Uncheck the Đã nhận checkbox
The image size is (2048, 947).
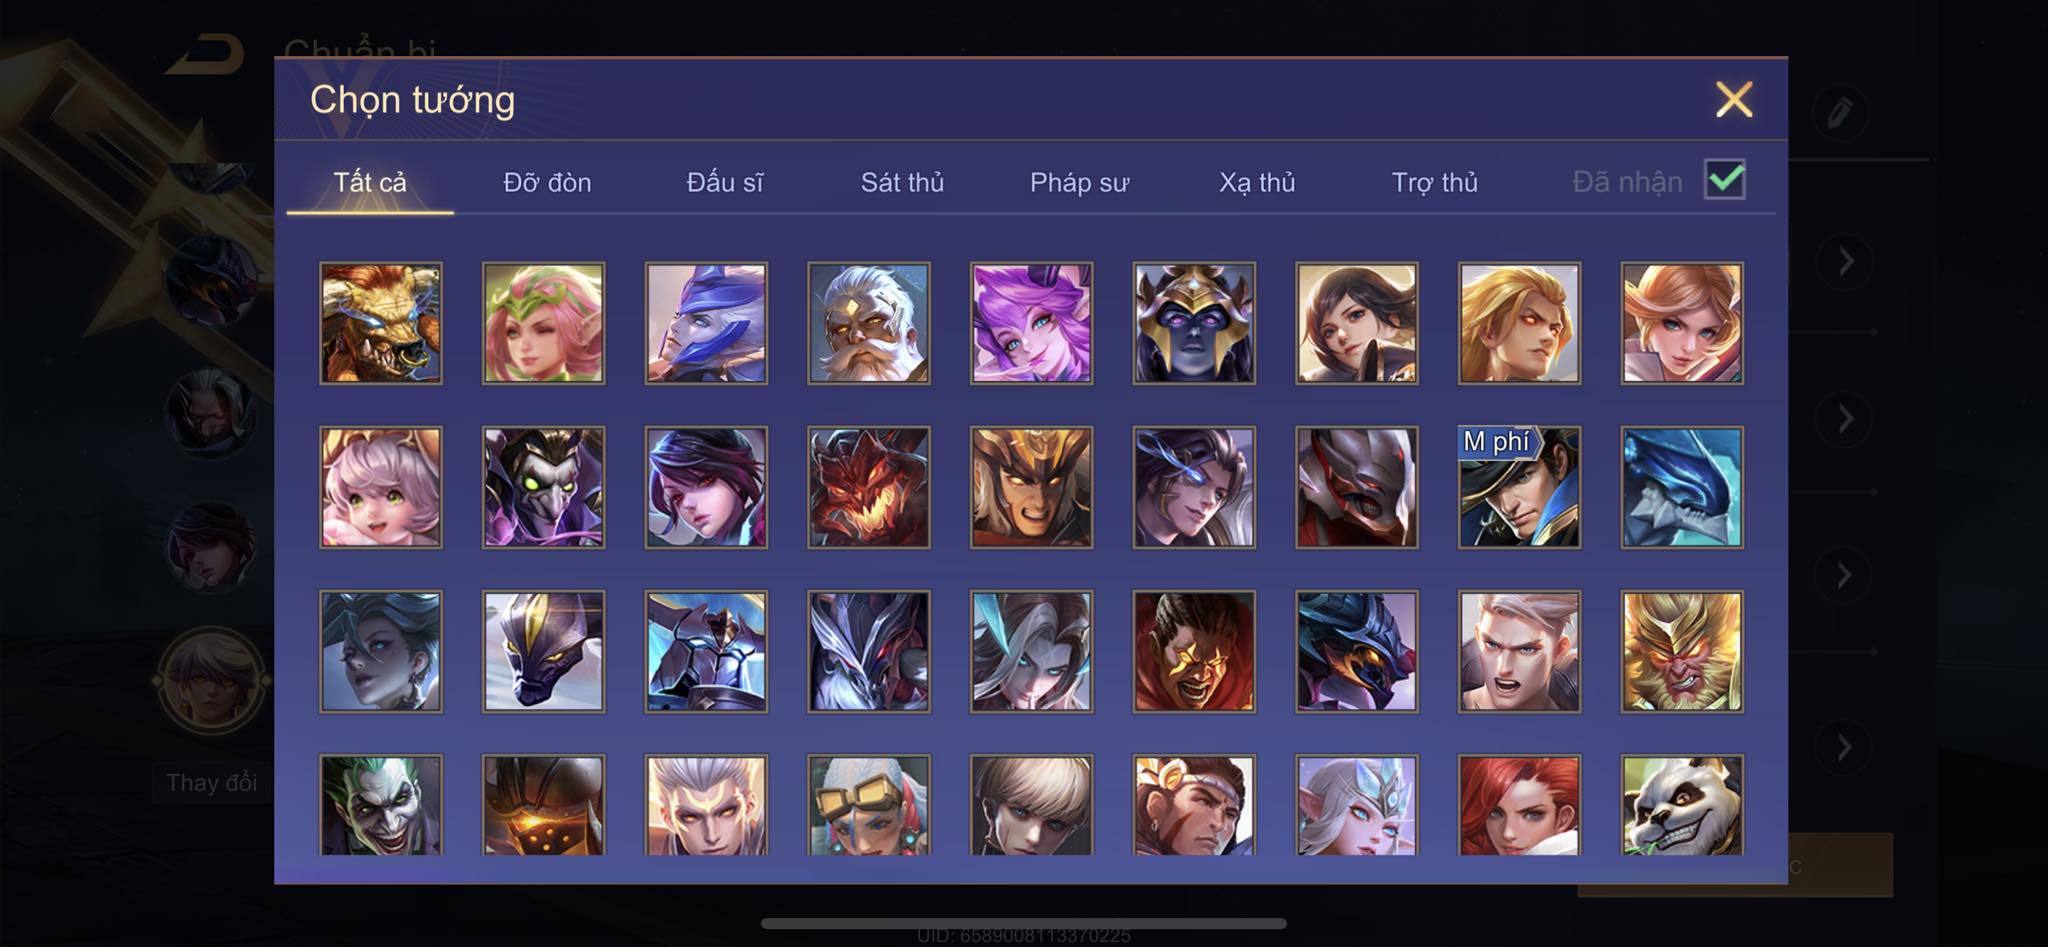click(x=1725, y=180)
